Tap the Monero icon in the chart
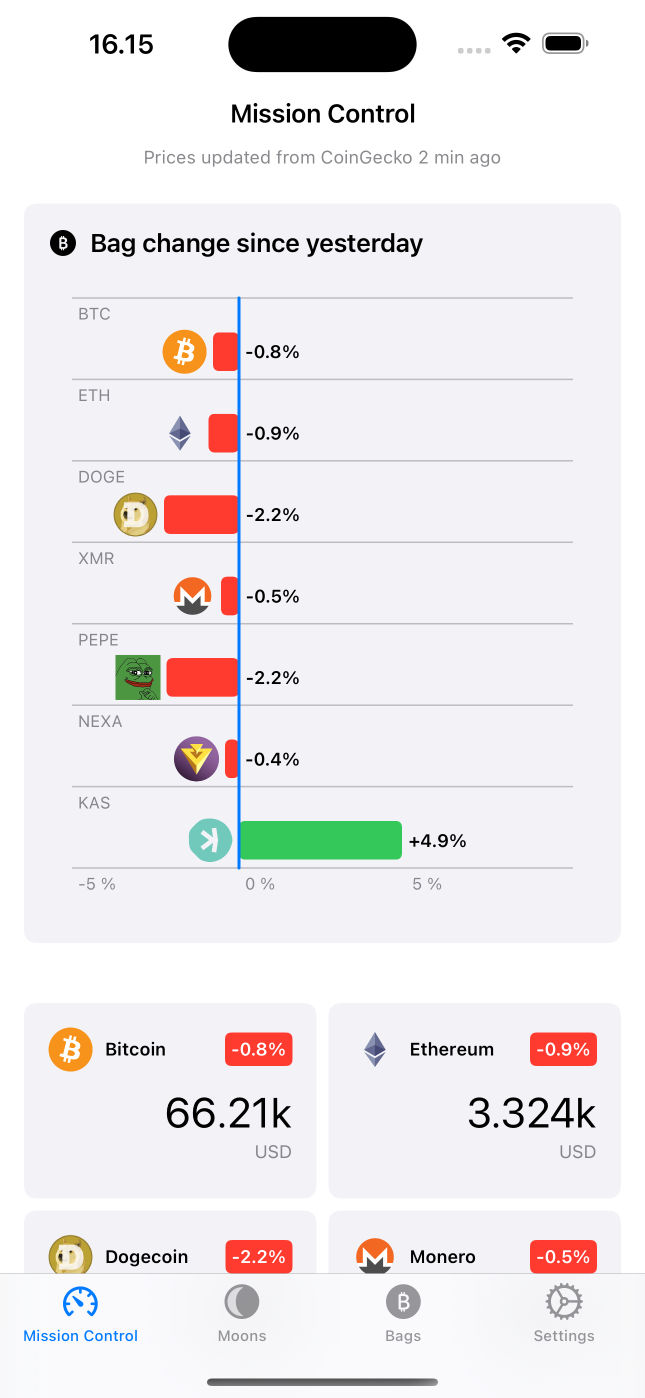The height and width of the screenshot is (1398, 645). point(193,596)
